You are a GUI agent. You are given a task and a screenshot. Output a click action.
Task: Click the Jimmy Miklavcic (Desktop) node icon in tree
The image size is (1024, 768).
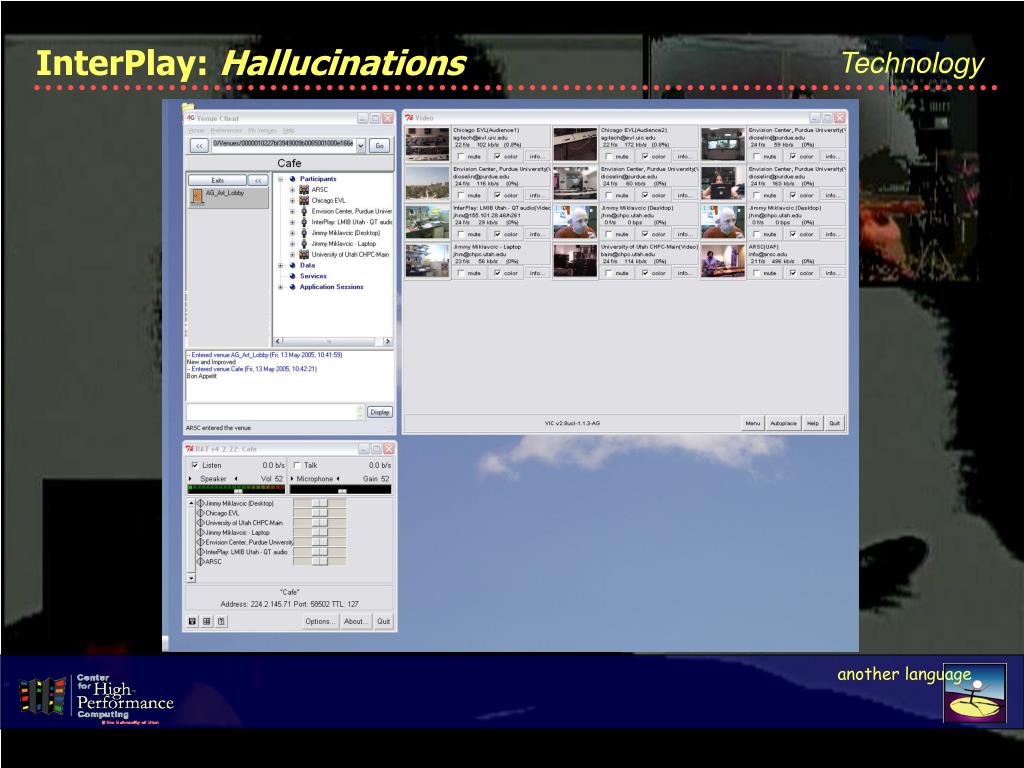pos(304,232)
